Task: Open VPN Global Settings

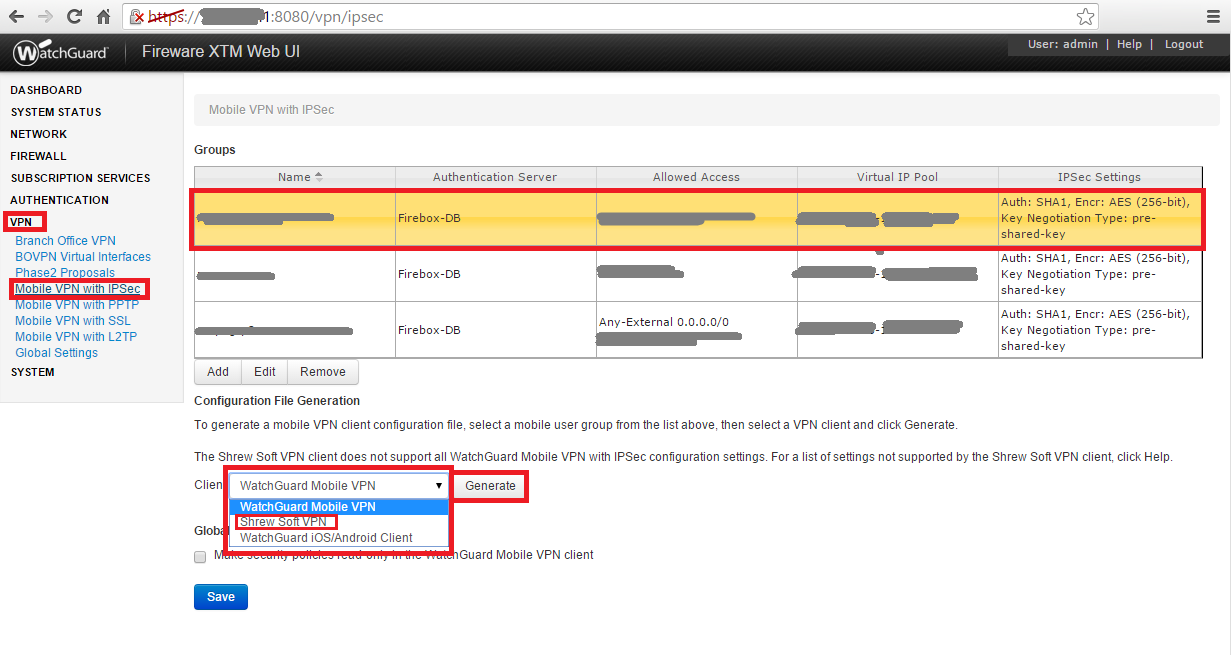Action: coord(56,353)
